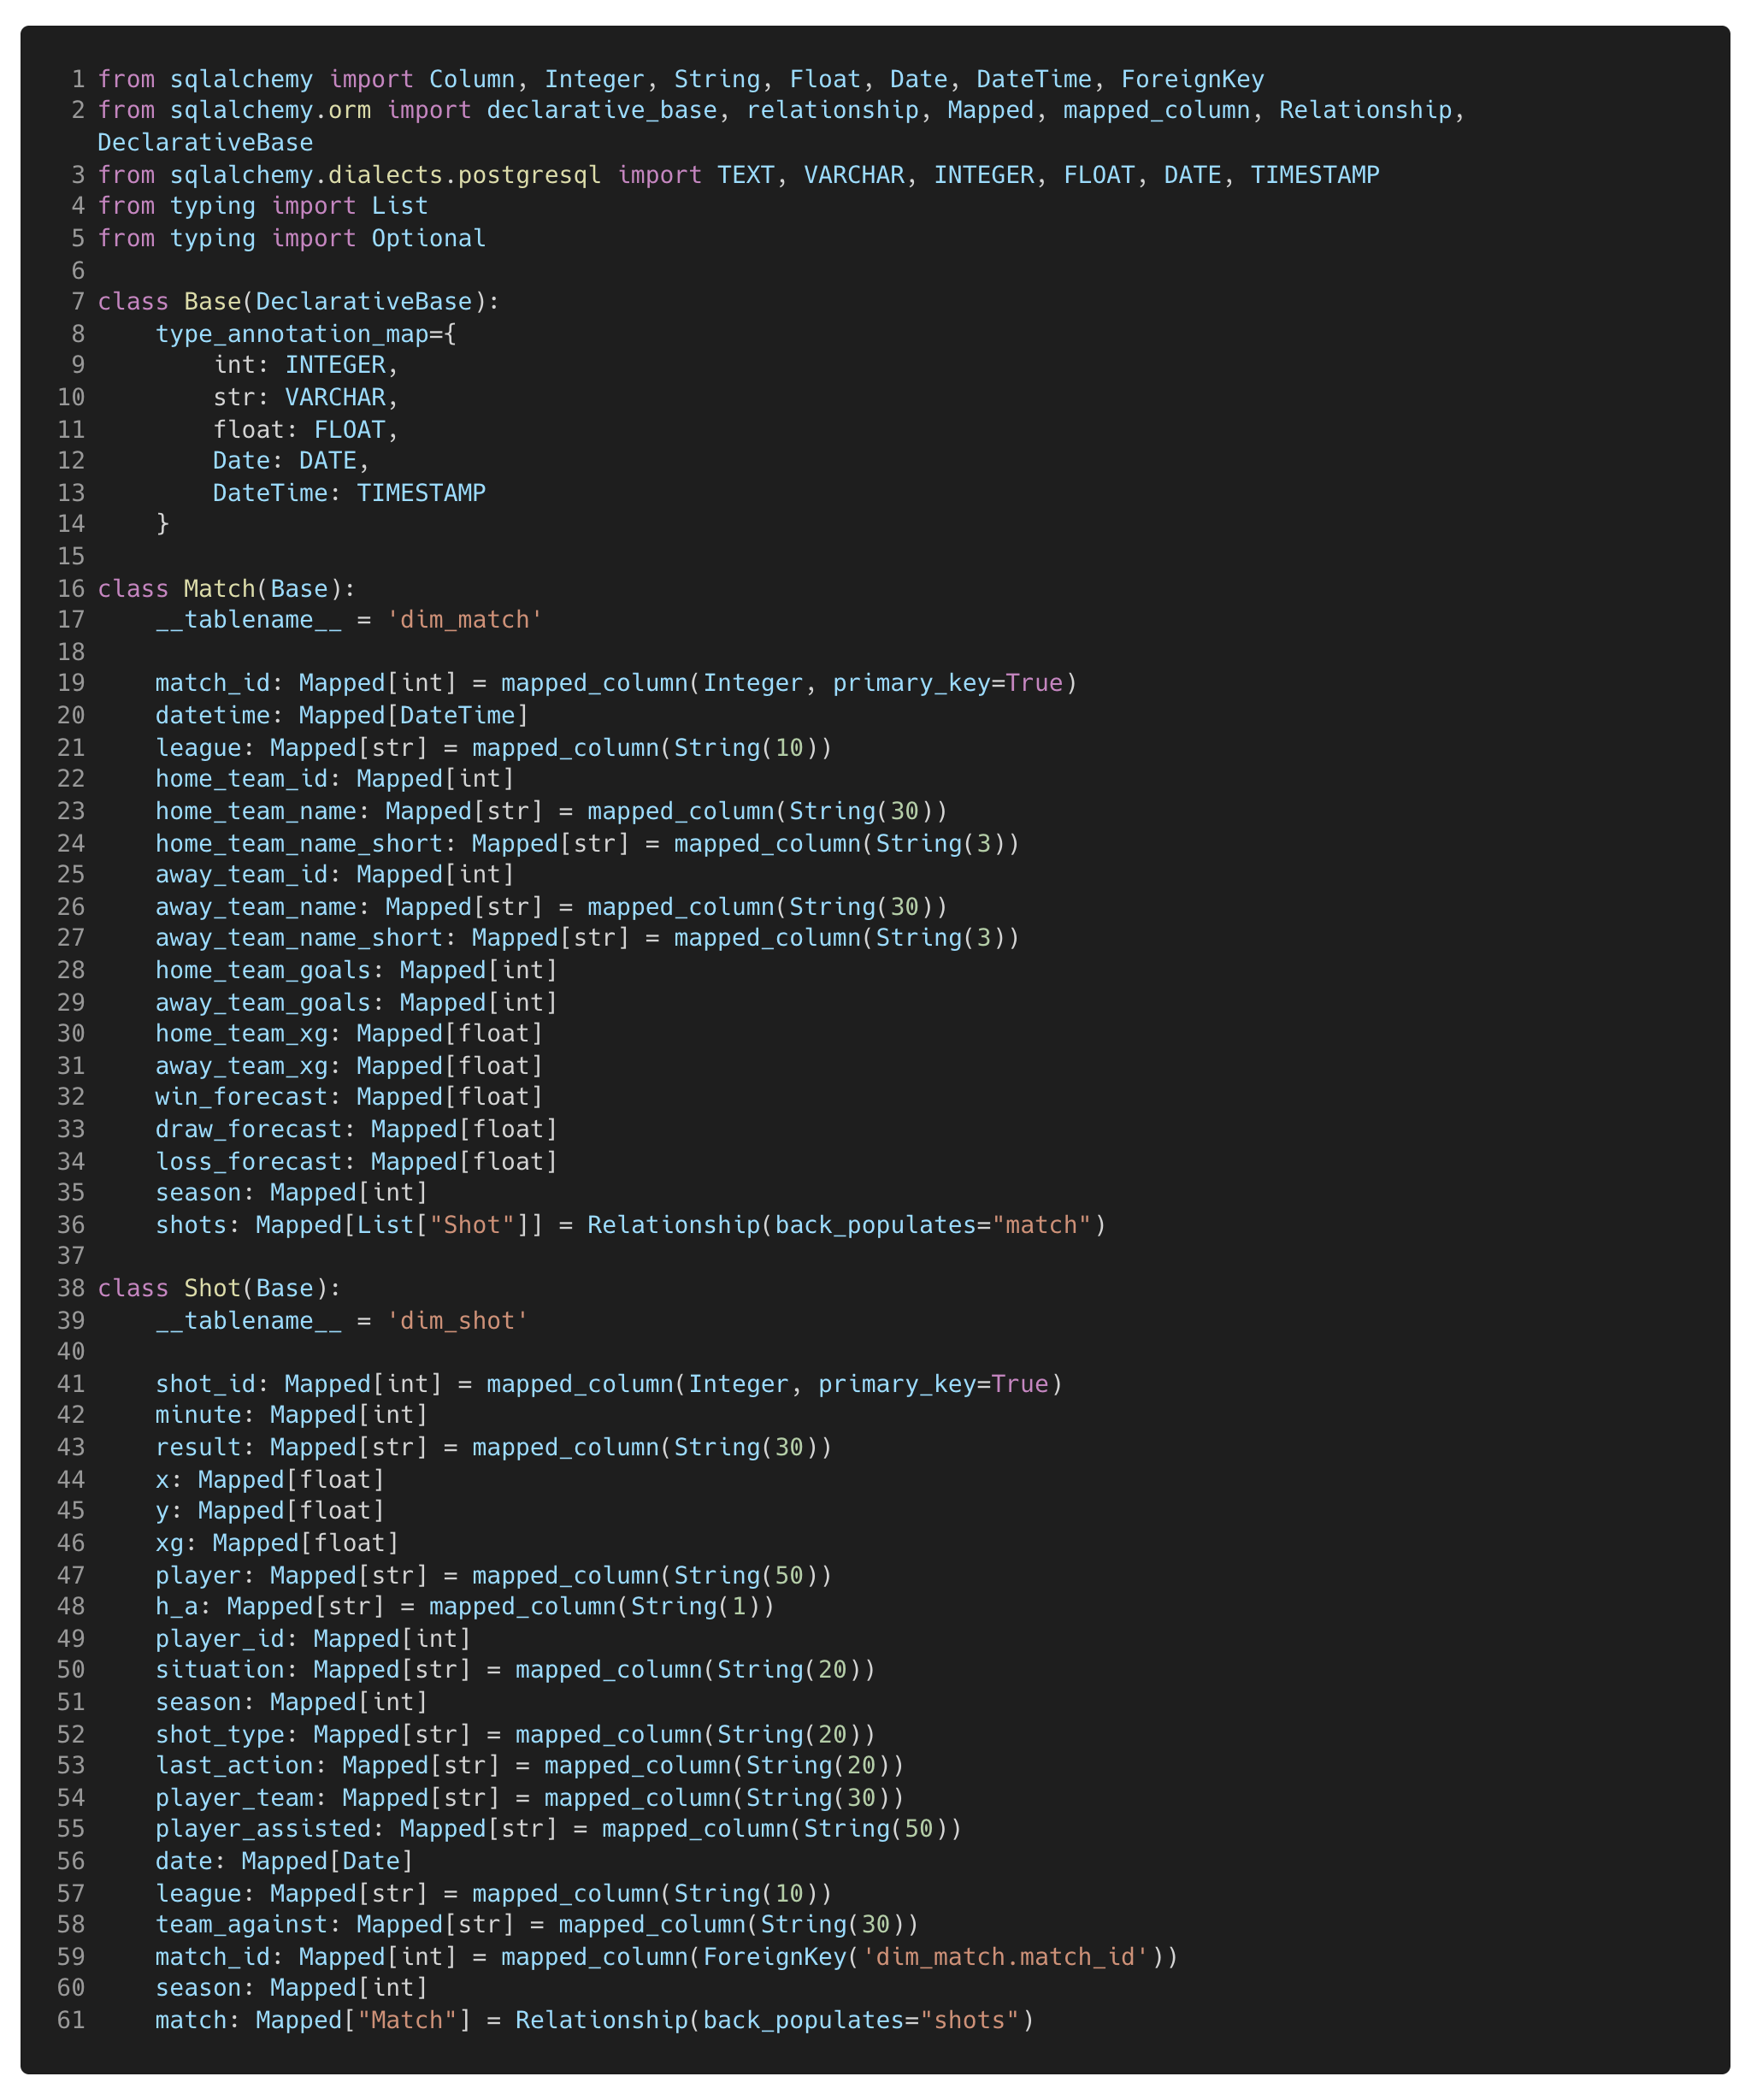Click 'win_forecast' field name
The image size is (1751, 2100).
point(241,1097)
